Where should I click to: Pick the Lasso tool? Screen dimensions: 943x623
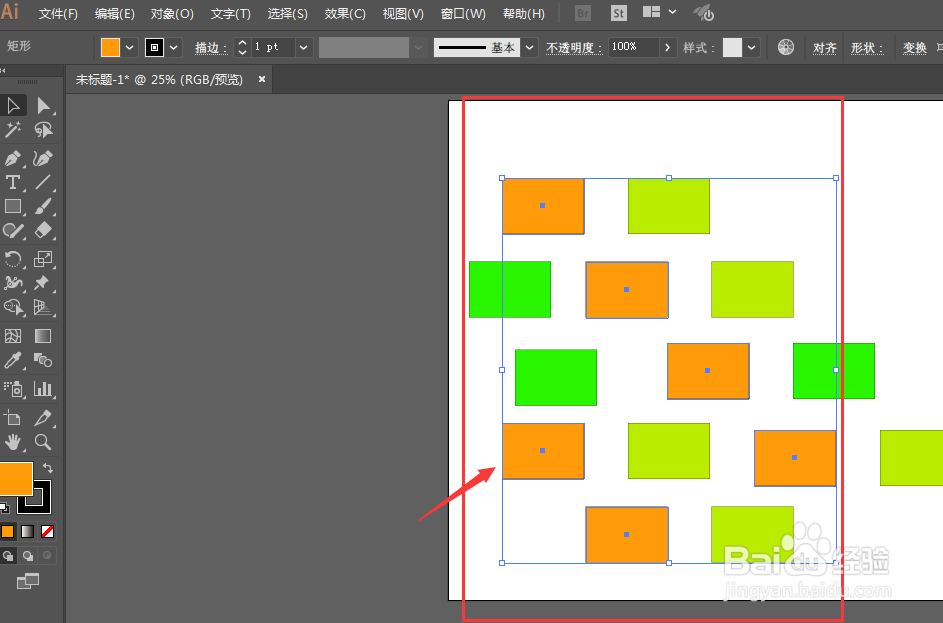coord(43,129)
